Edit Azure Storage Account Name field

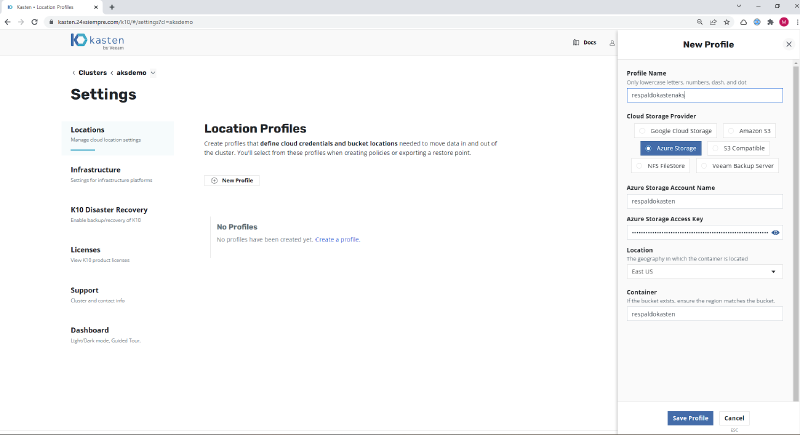704,201
